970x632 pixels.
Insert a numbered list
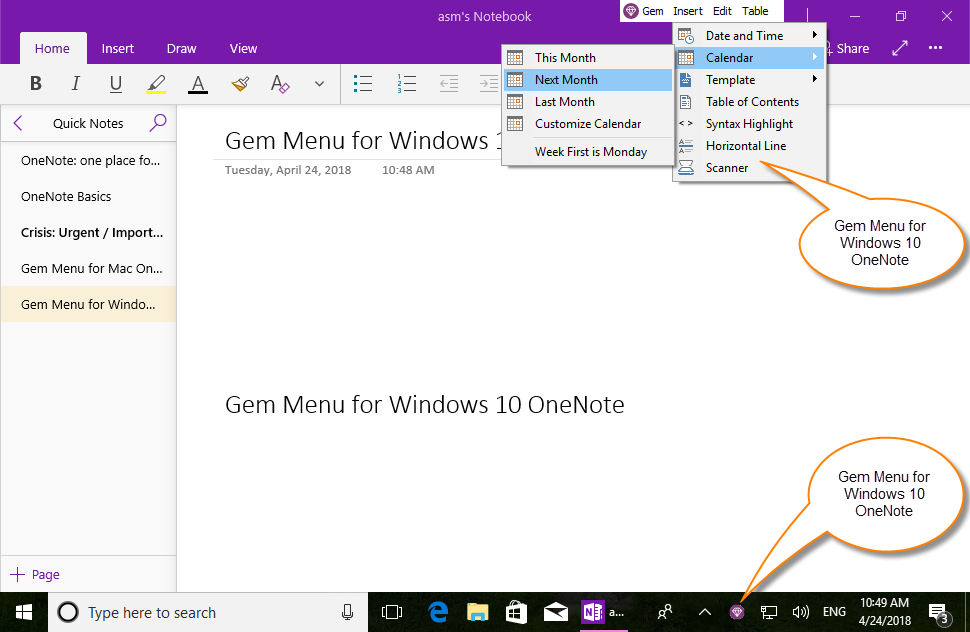coord(406,83)
